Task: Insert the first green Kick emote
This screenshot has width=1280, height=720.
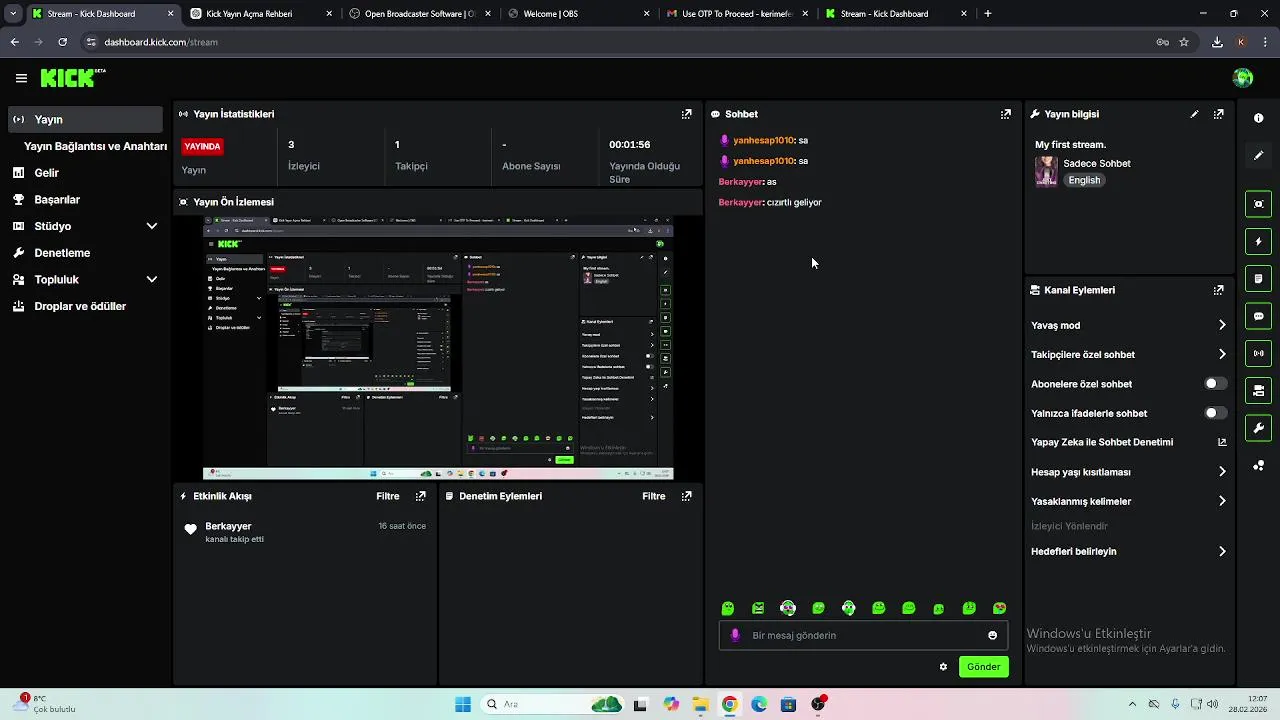Action: [728, 608]
